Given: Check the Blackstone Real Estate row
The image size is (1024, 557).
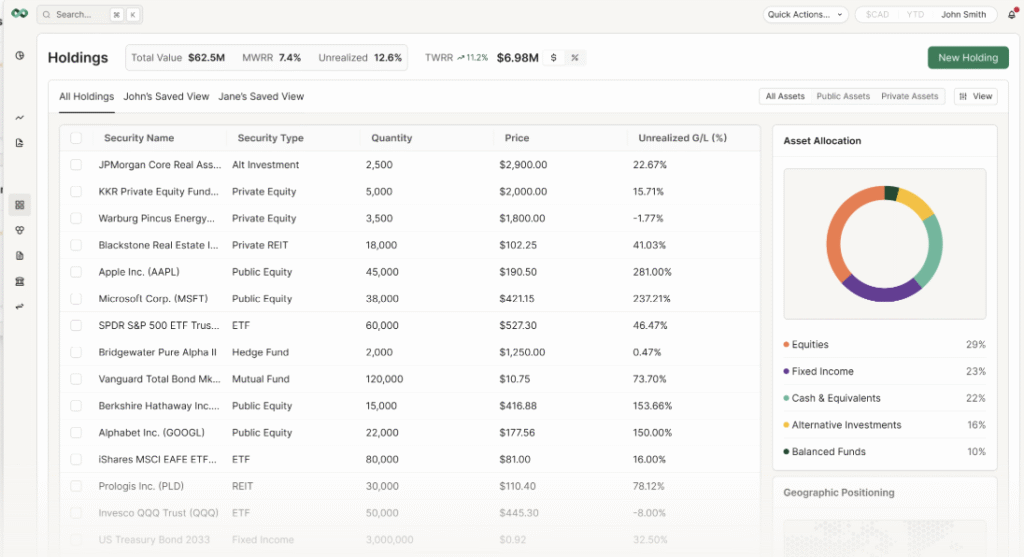Looking at the screenshot, I should [x=76, y=245].
